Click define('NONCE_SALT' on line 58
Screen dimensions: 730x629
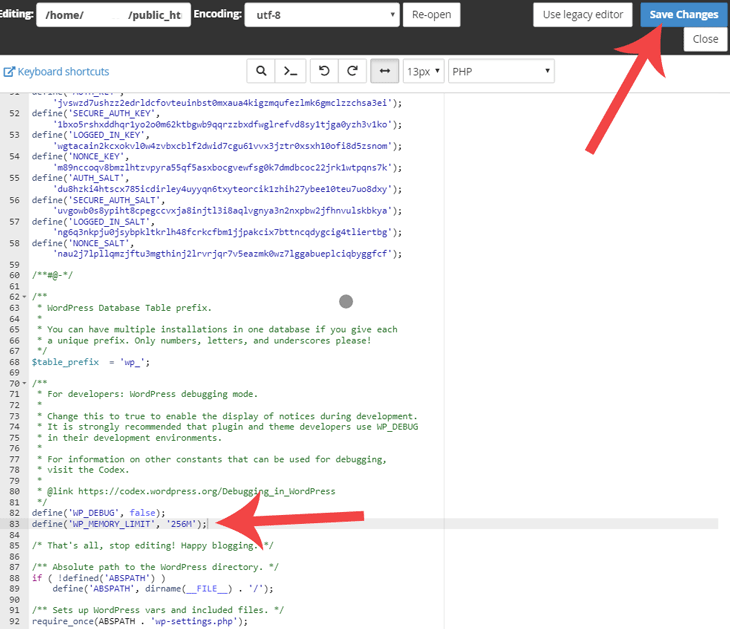click(x=83, y=243)
